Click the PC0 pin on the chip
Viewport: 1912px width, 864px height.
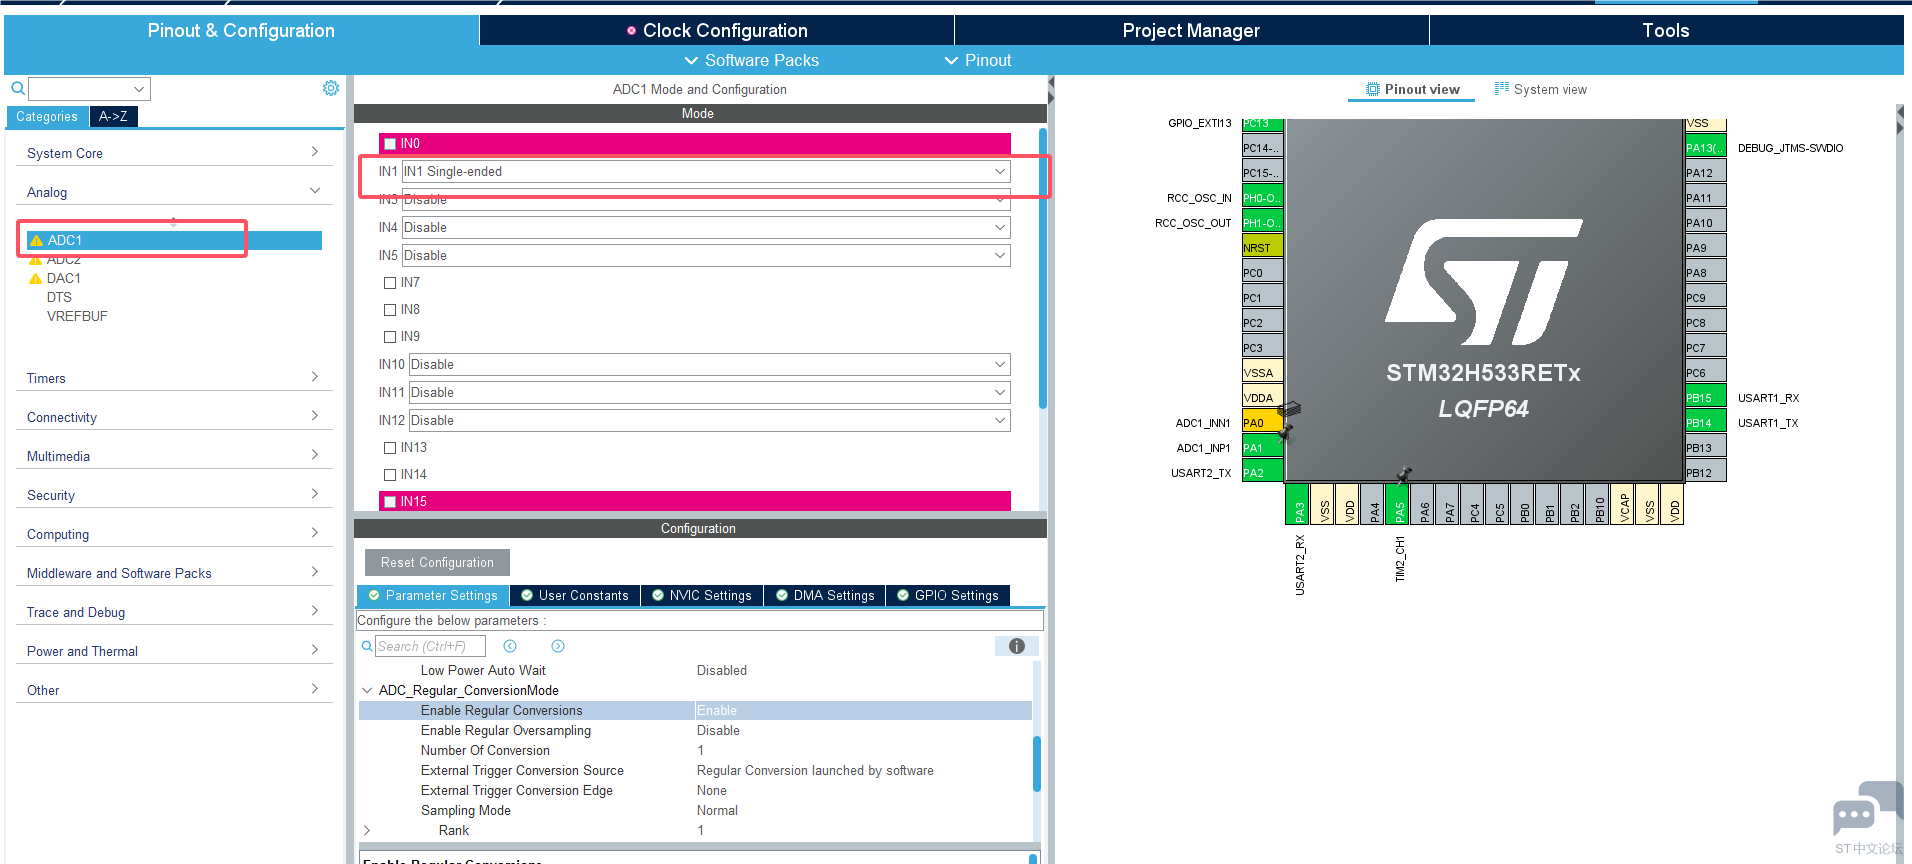click(x=1262, y=273)
